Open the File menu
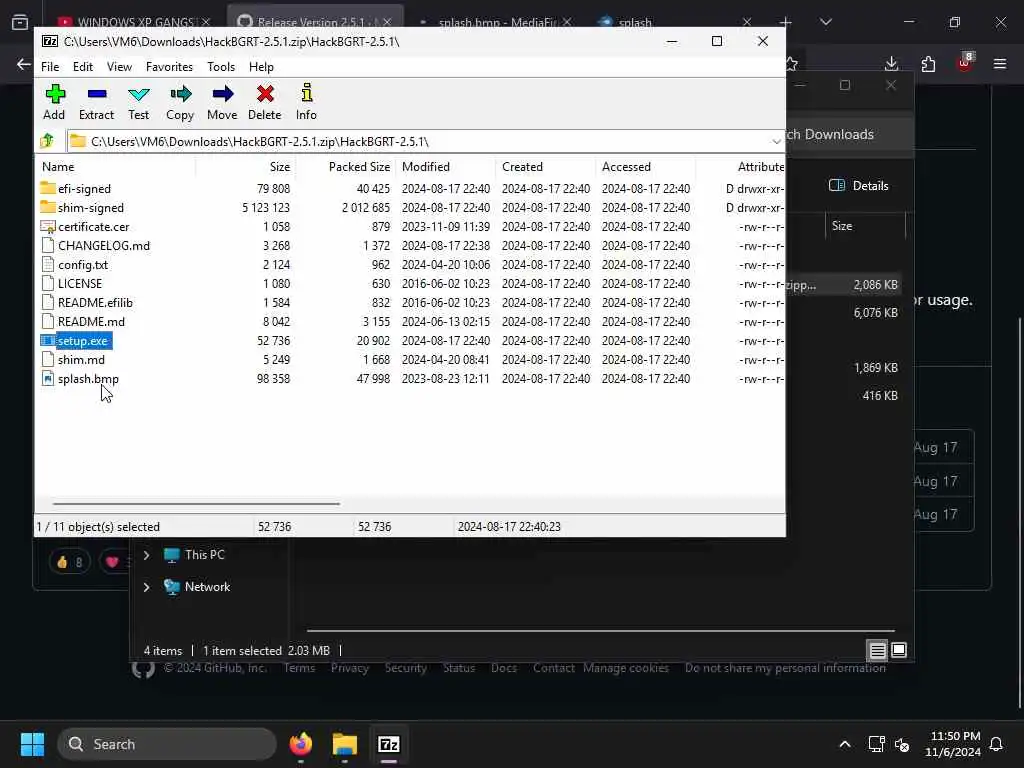This screenshot has height=768, width=1024. click(50, 67)
